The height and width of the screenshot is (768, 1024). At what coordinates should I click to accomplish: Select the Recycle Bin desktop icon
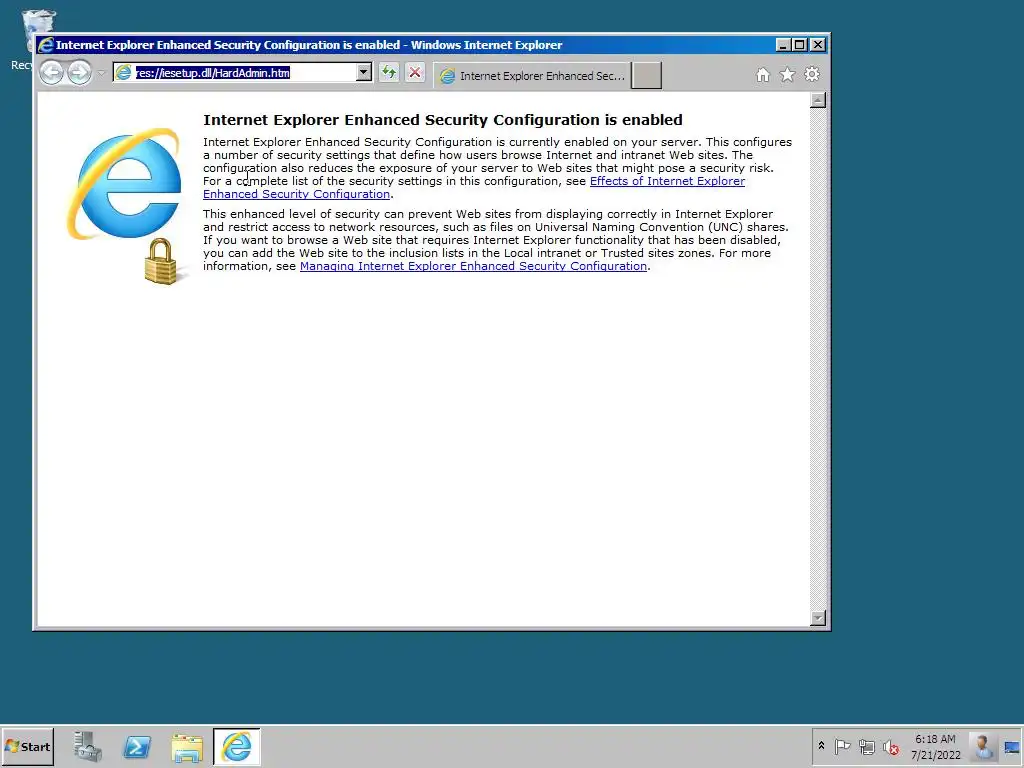(29, 39)
